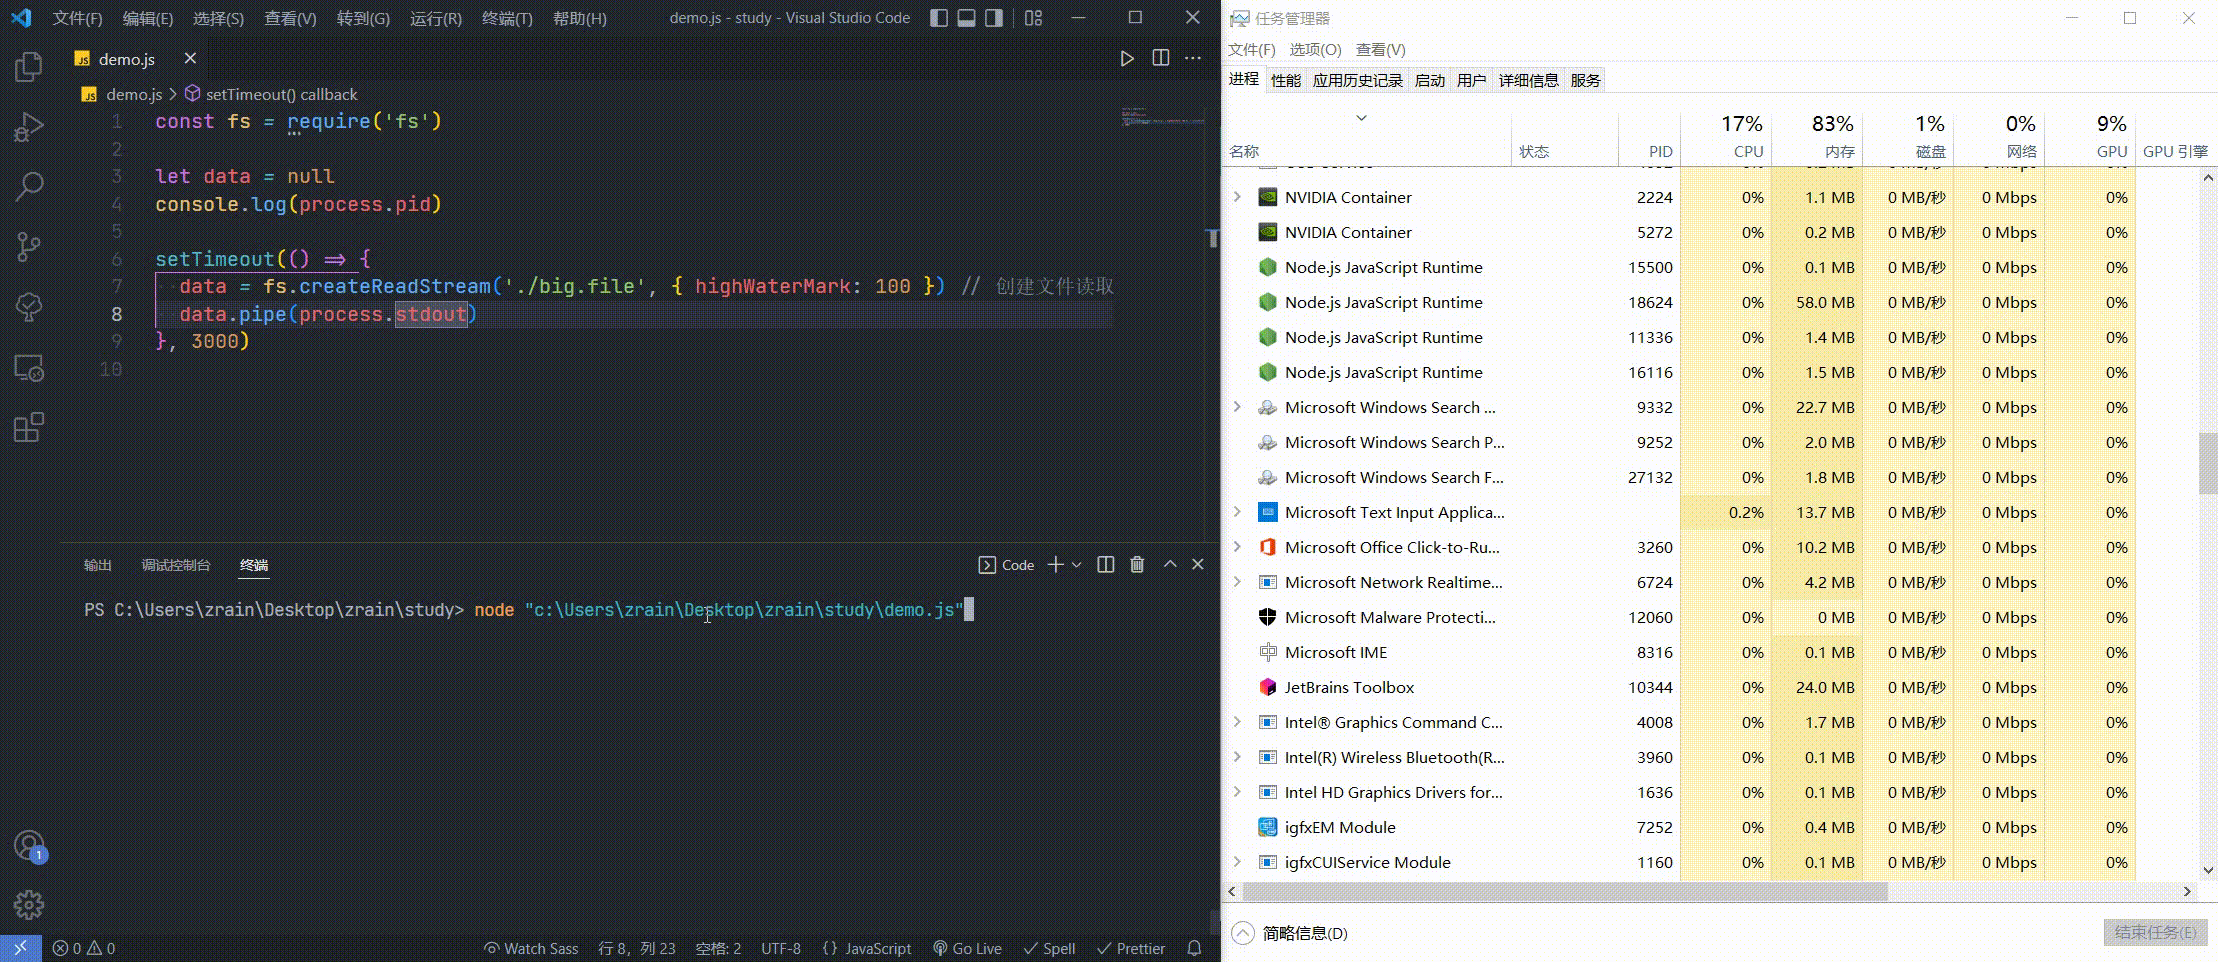Screen dimensions: 2218x962
Task: Create a new terminal with plus icon
Action: pyautogui.click(x=1055, y=565)
